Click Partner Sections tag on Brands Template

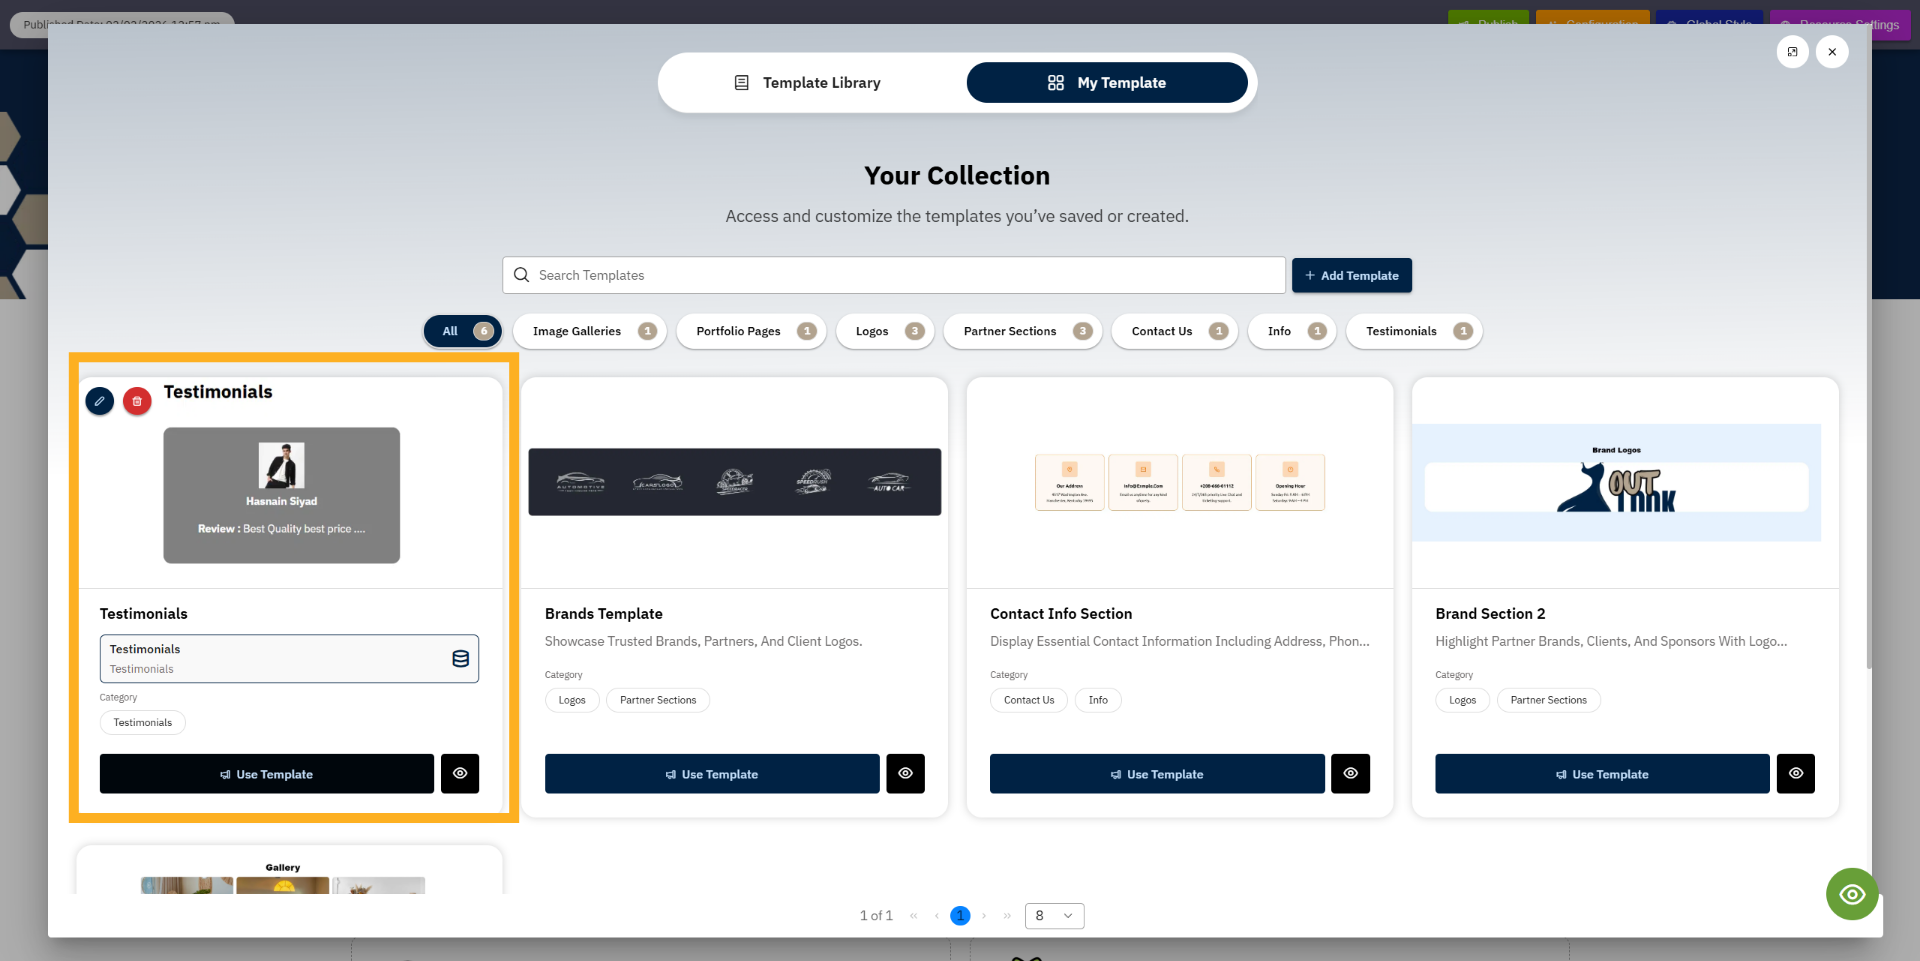(658, 700)
